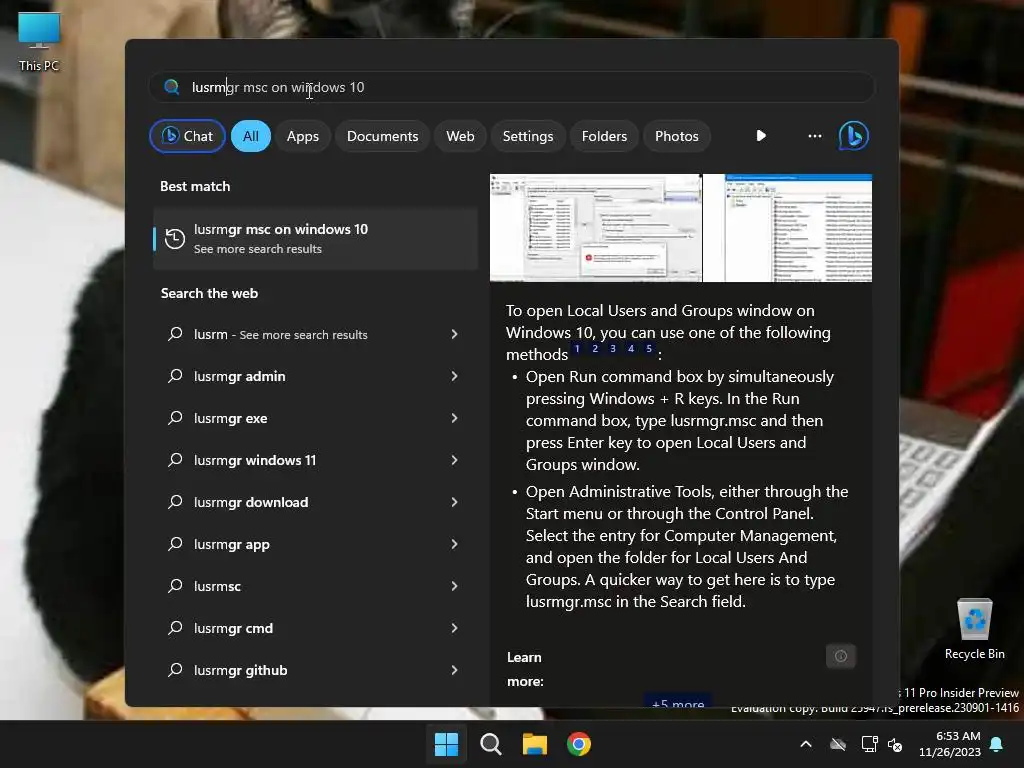Image resolution: width=1024 pixels, height=768 pixels.
Task: Switch to the Settings filter
Action: (x=528, y=136)
